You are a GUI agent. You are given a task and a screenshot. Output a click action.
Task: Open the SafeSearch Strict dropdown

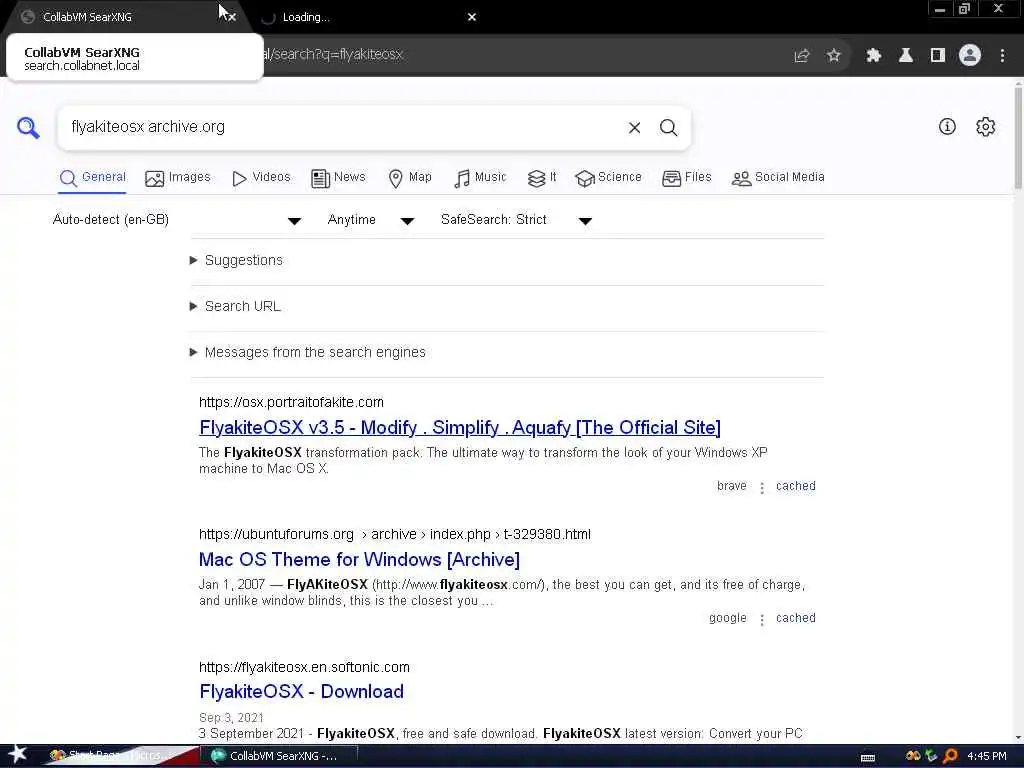coord(517,220)
